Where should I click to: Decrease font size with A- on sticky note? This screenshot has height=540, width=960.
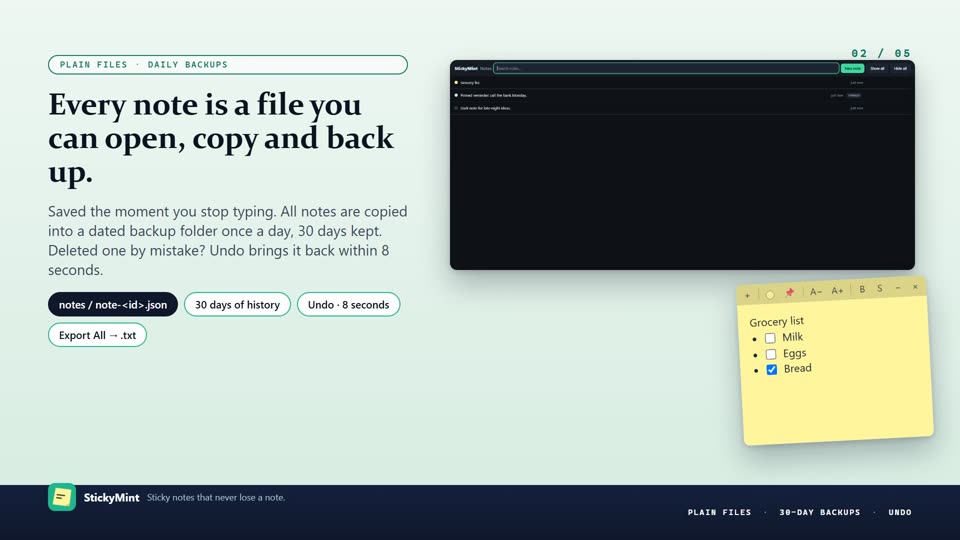coord(816,292)
